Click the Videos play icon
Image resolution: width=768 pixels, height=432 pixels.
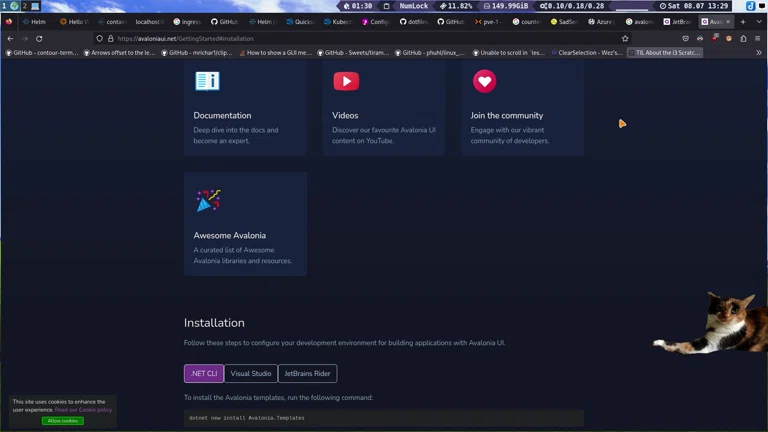tap(346, 81)
